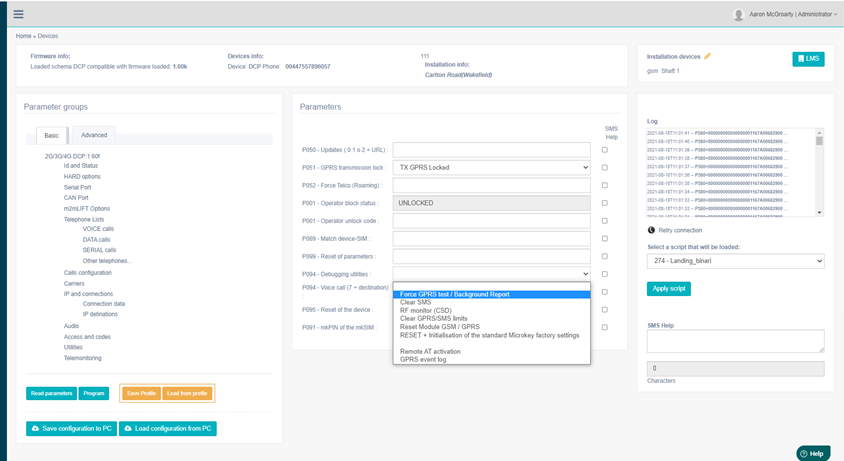844x461 pixels.
Task: Select Telephone Lists group
Action: [x=84, y=219]
